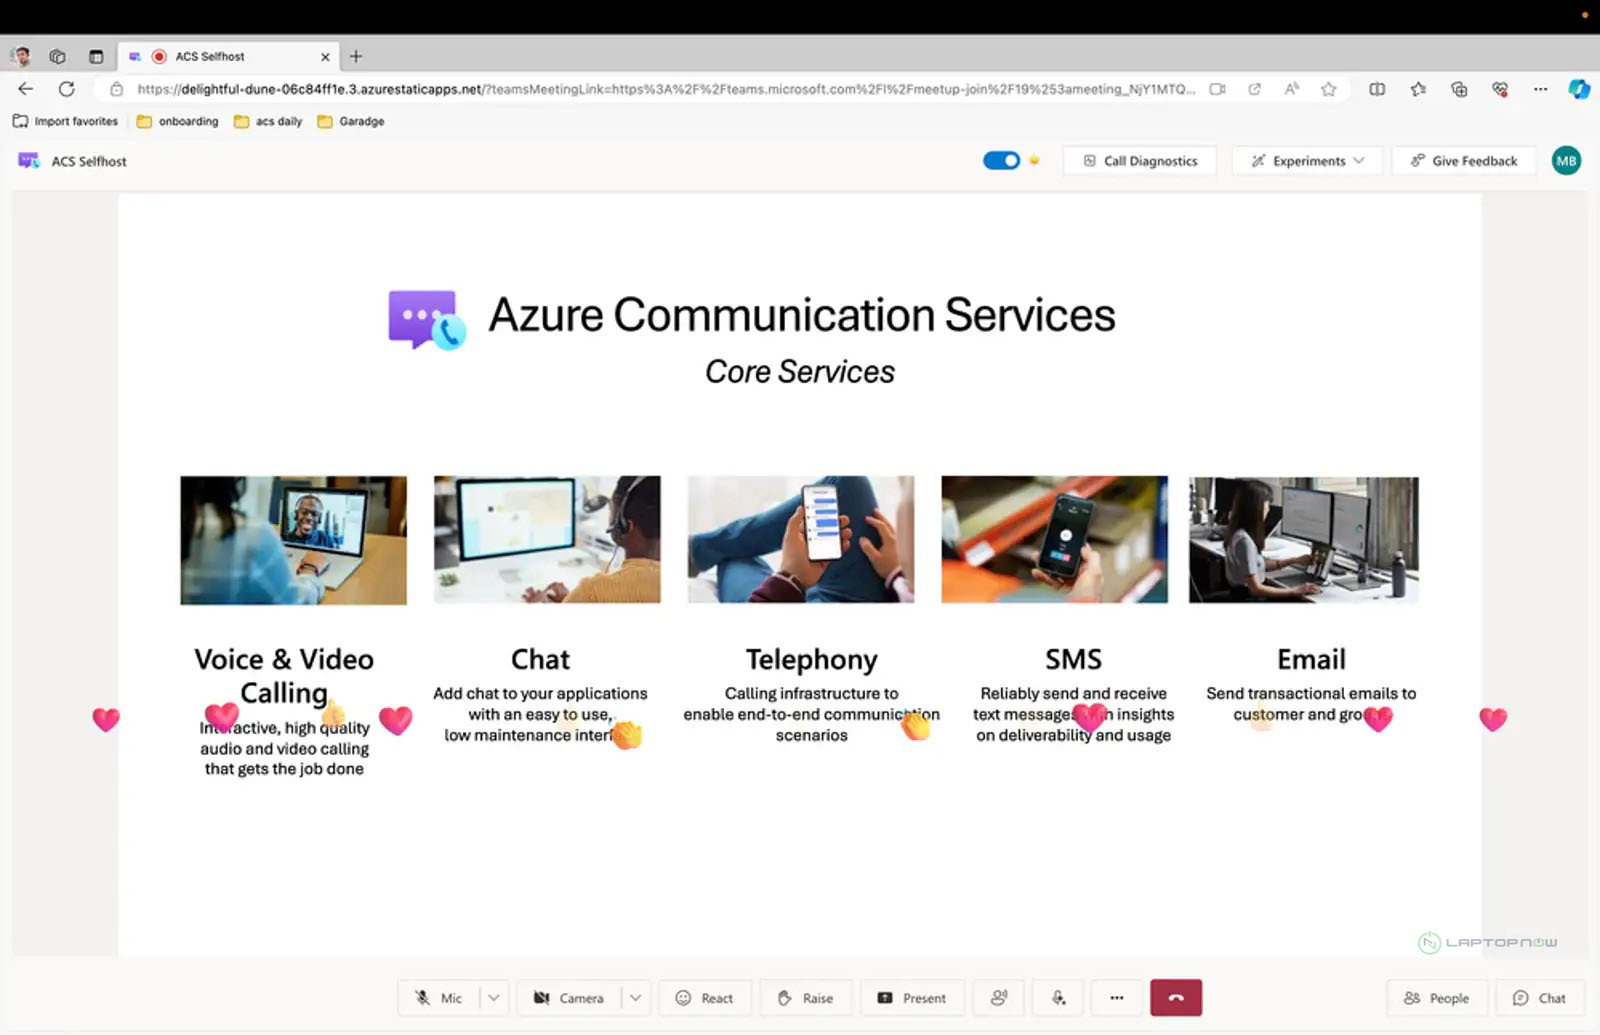Screen dimensions: 1600x1035
Task: Hang up with the red end-call button
Action: pos(1175,997)
